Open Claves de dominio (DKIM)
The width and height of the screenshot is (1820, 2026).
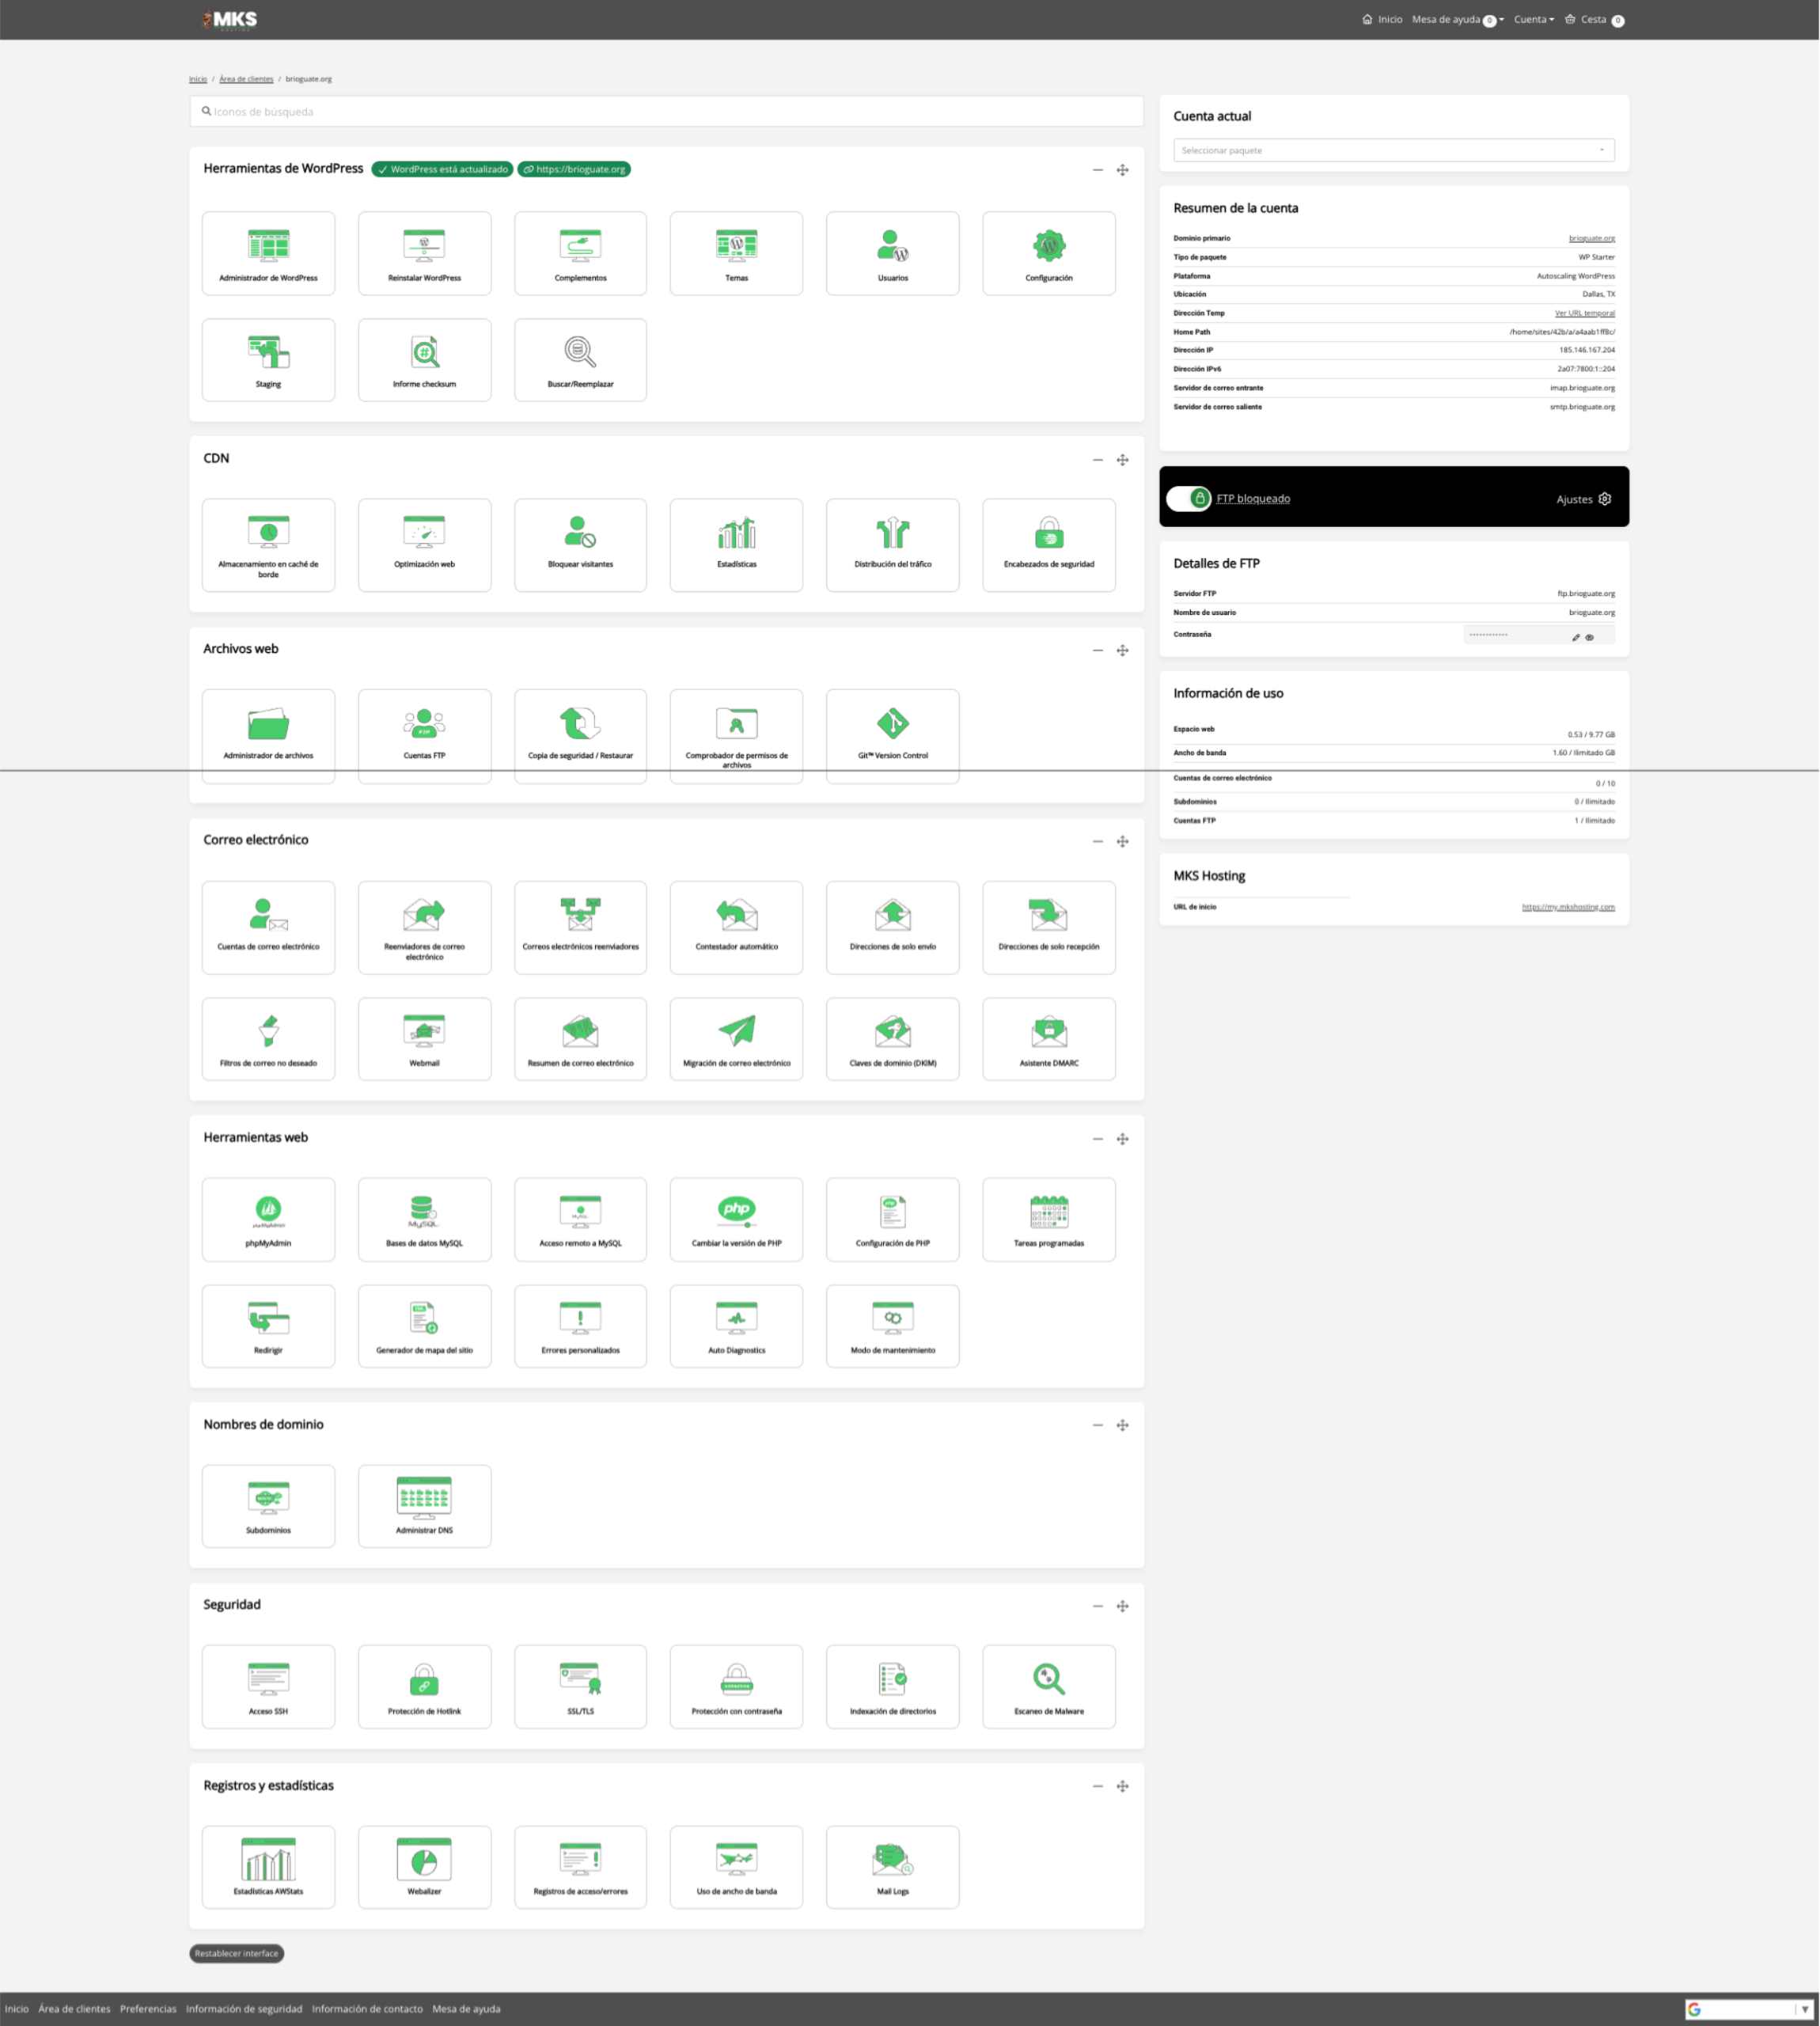point(892,1039)
